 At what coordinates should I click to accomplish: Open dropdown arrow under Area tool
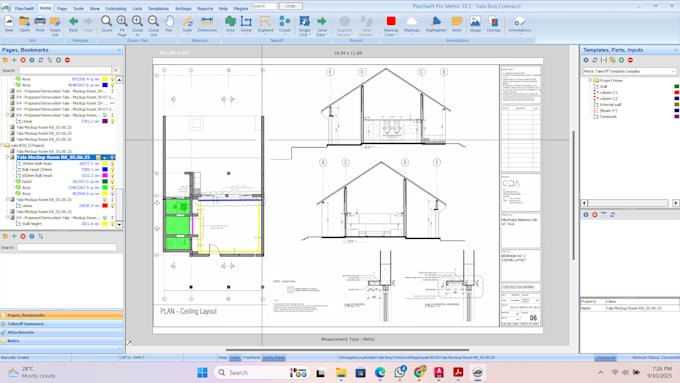click(x=230, y=35)
